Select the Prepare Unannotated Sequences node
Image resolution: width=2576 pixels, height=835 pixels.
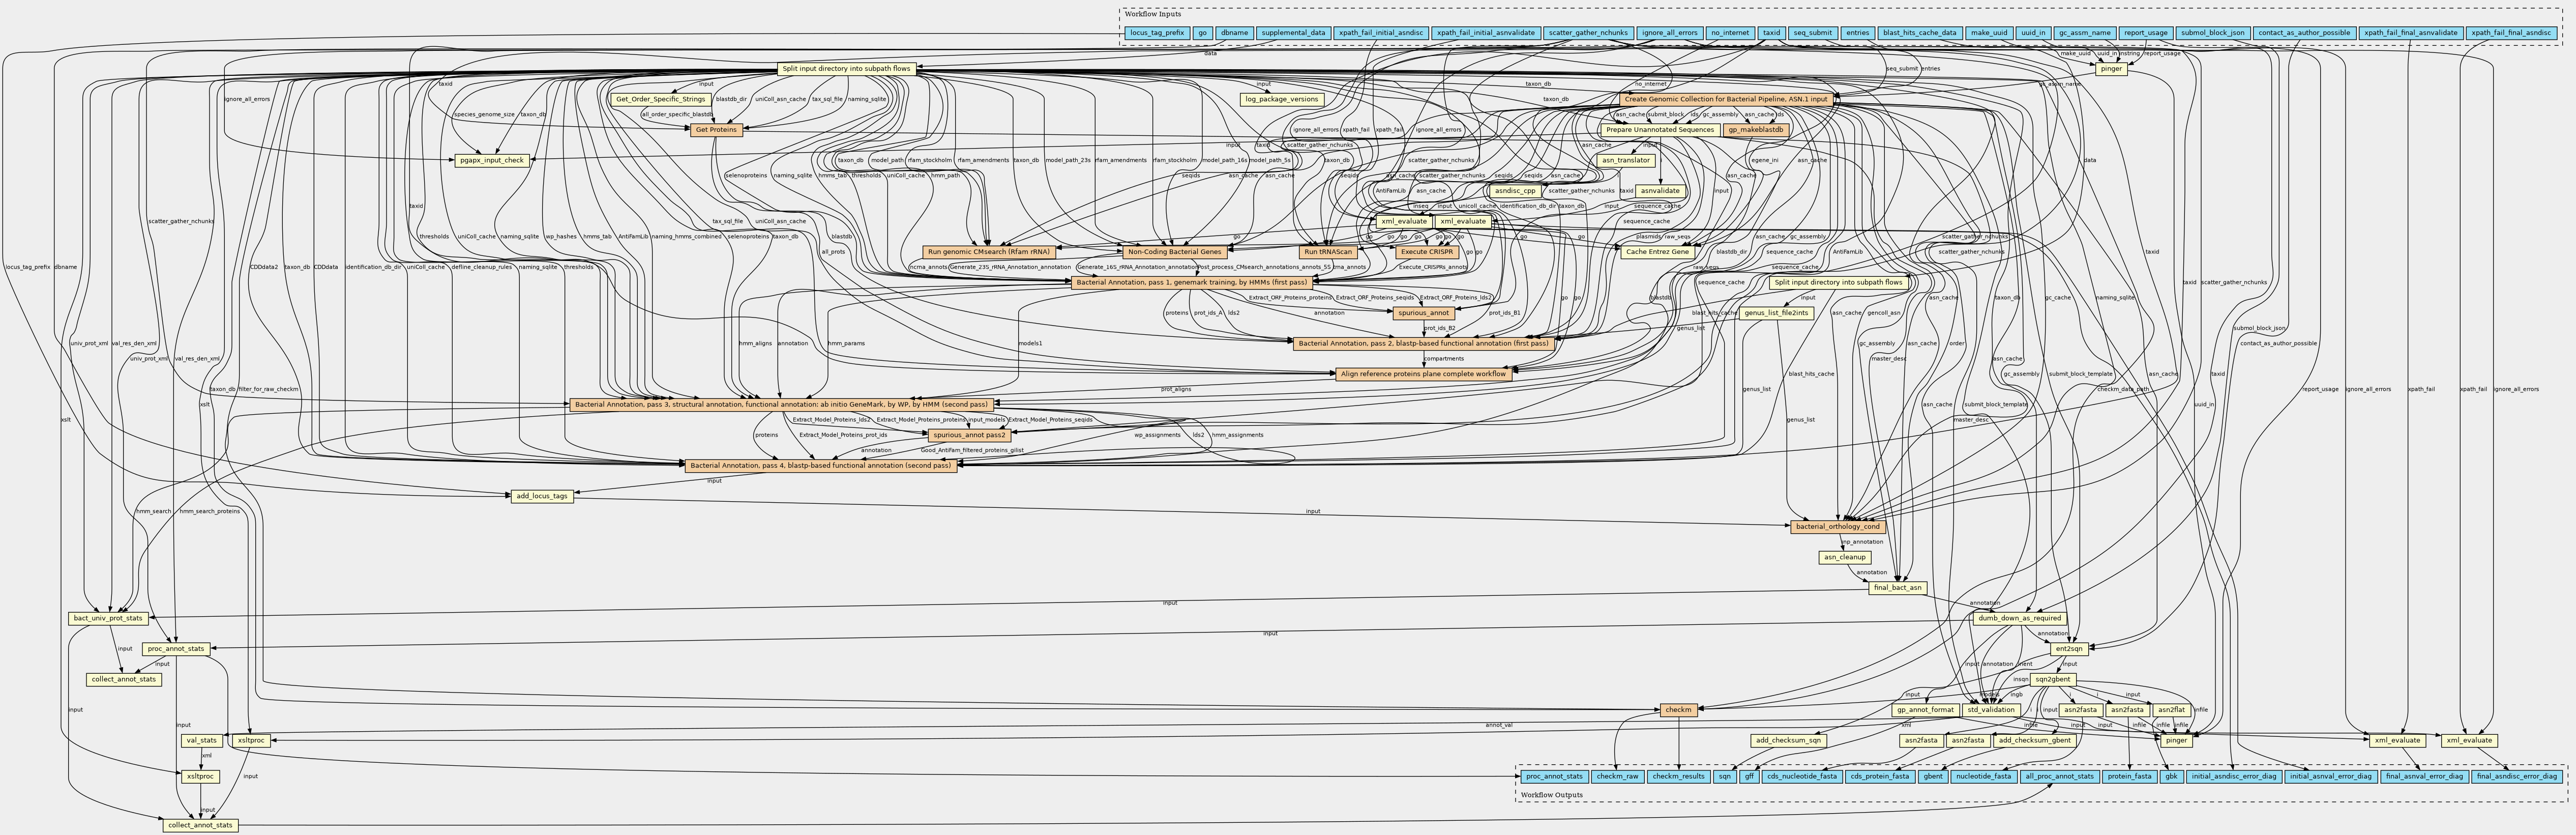click(x=1659, y=130)
